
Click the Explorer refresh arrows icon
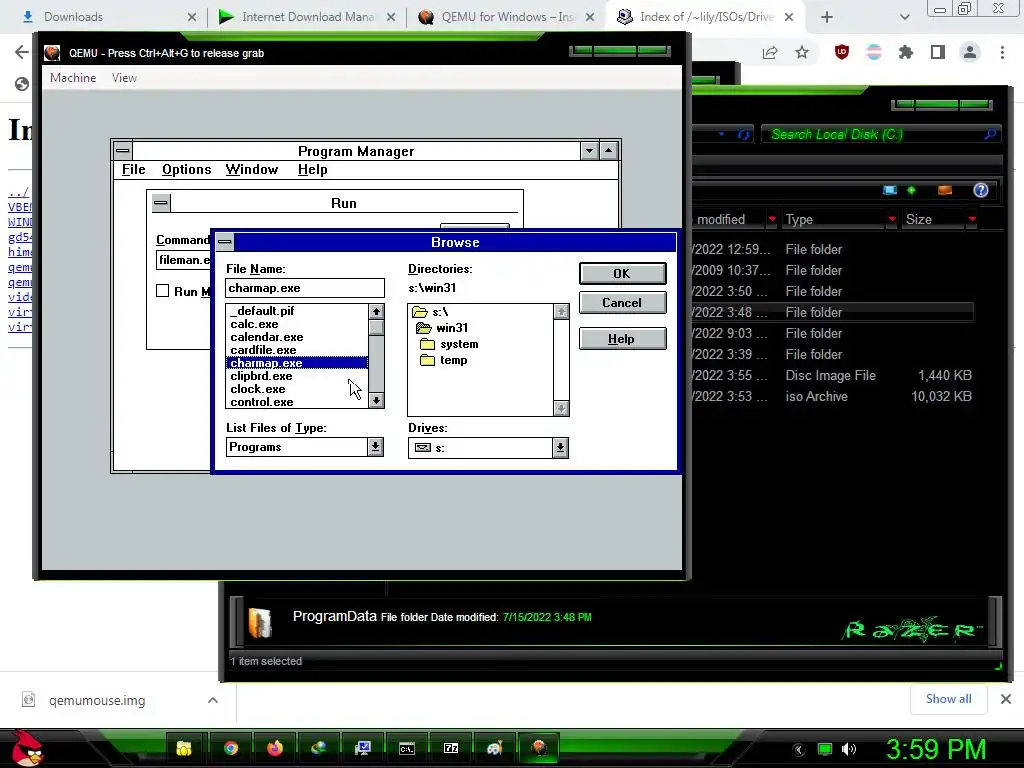(743, 135)
